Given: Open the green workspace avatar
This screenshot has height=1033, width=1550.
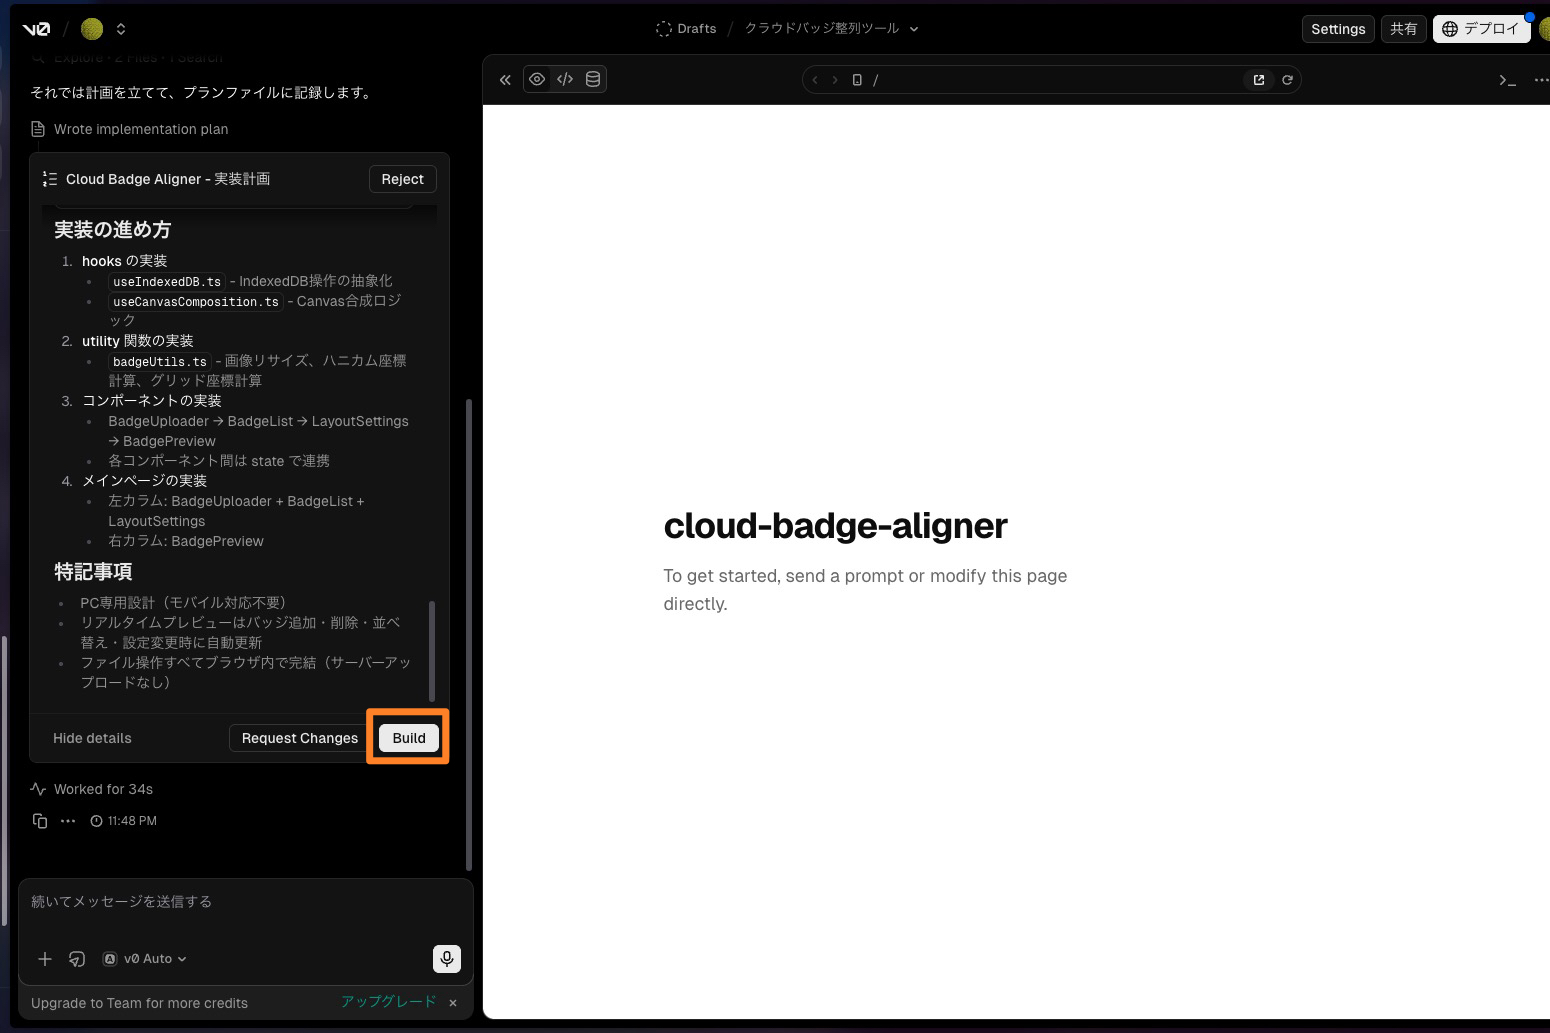Looking at the screenshot, I should coord(92,29).
